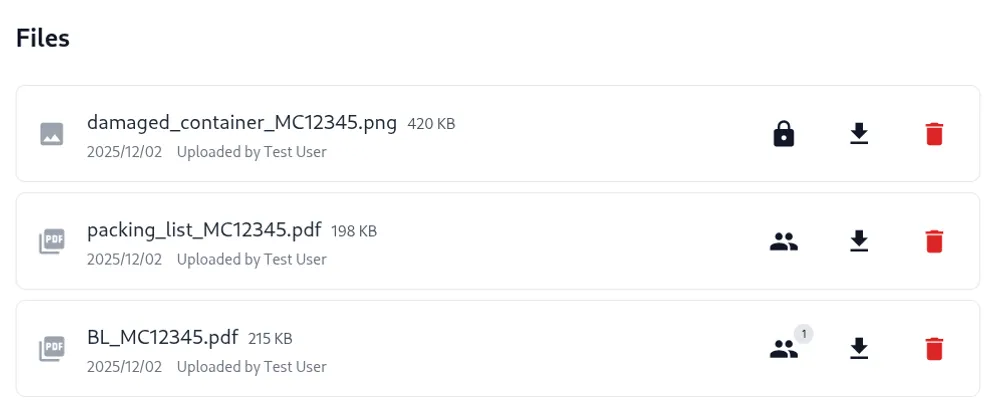Click the PDF icon beside BL_MC12345.pdf
Screen dimensions: 1000x414
click(52, 349)
